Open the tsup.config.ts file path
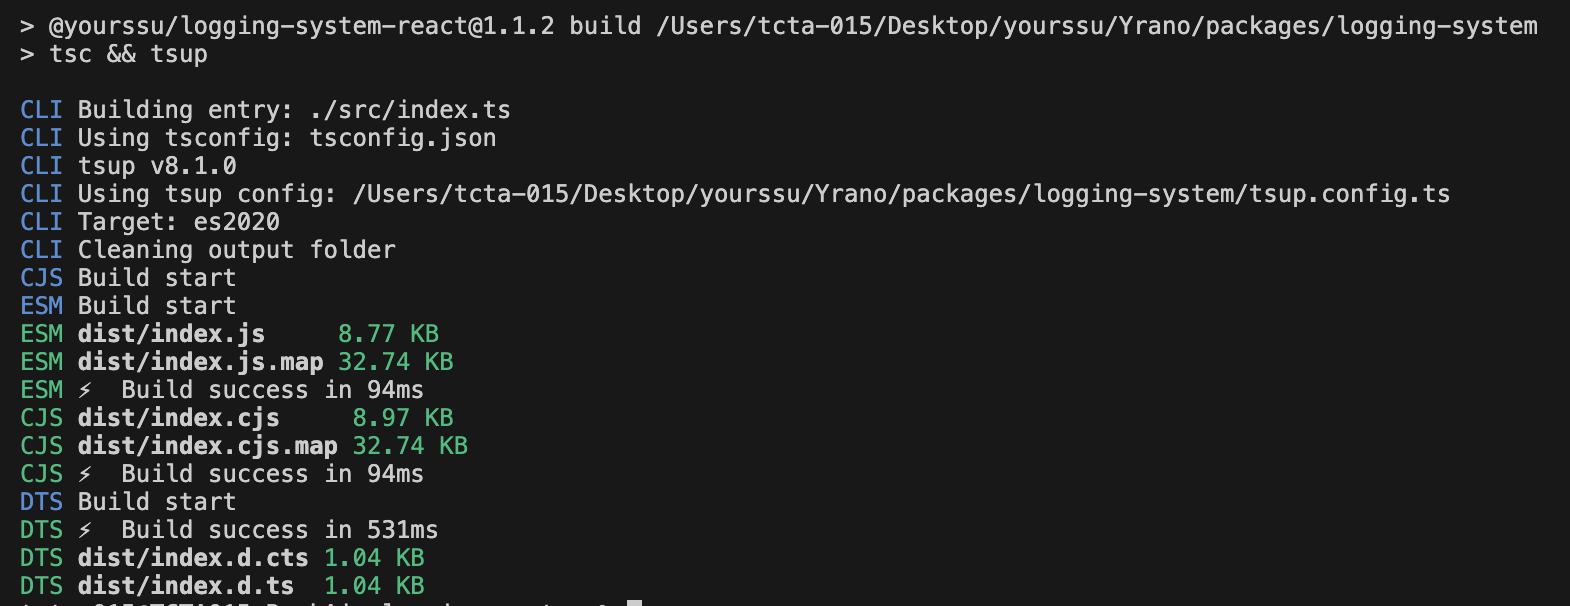 click(900, 194)
